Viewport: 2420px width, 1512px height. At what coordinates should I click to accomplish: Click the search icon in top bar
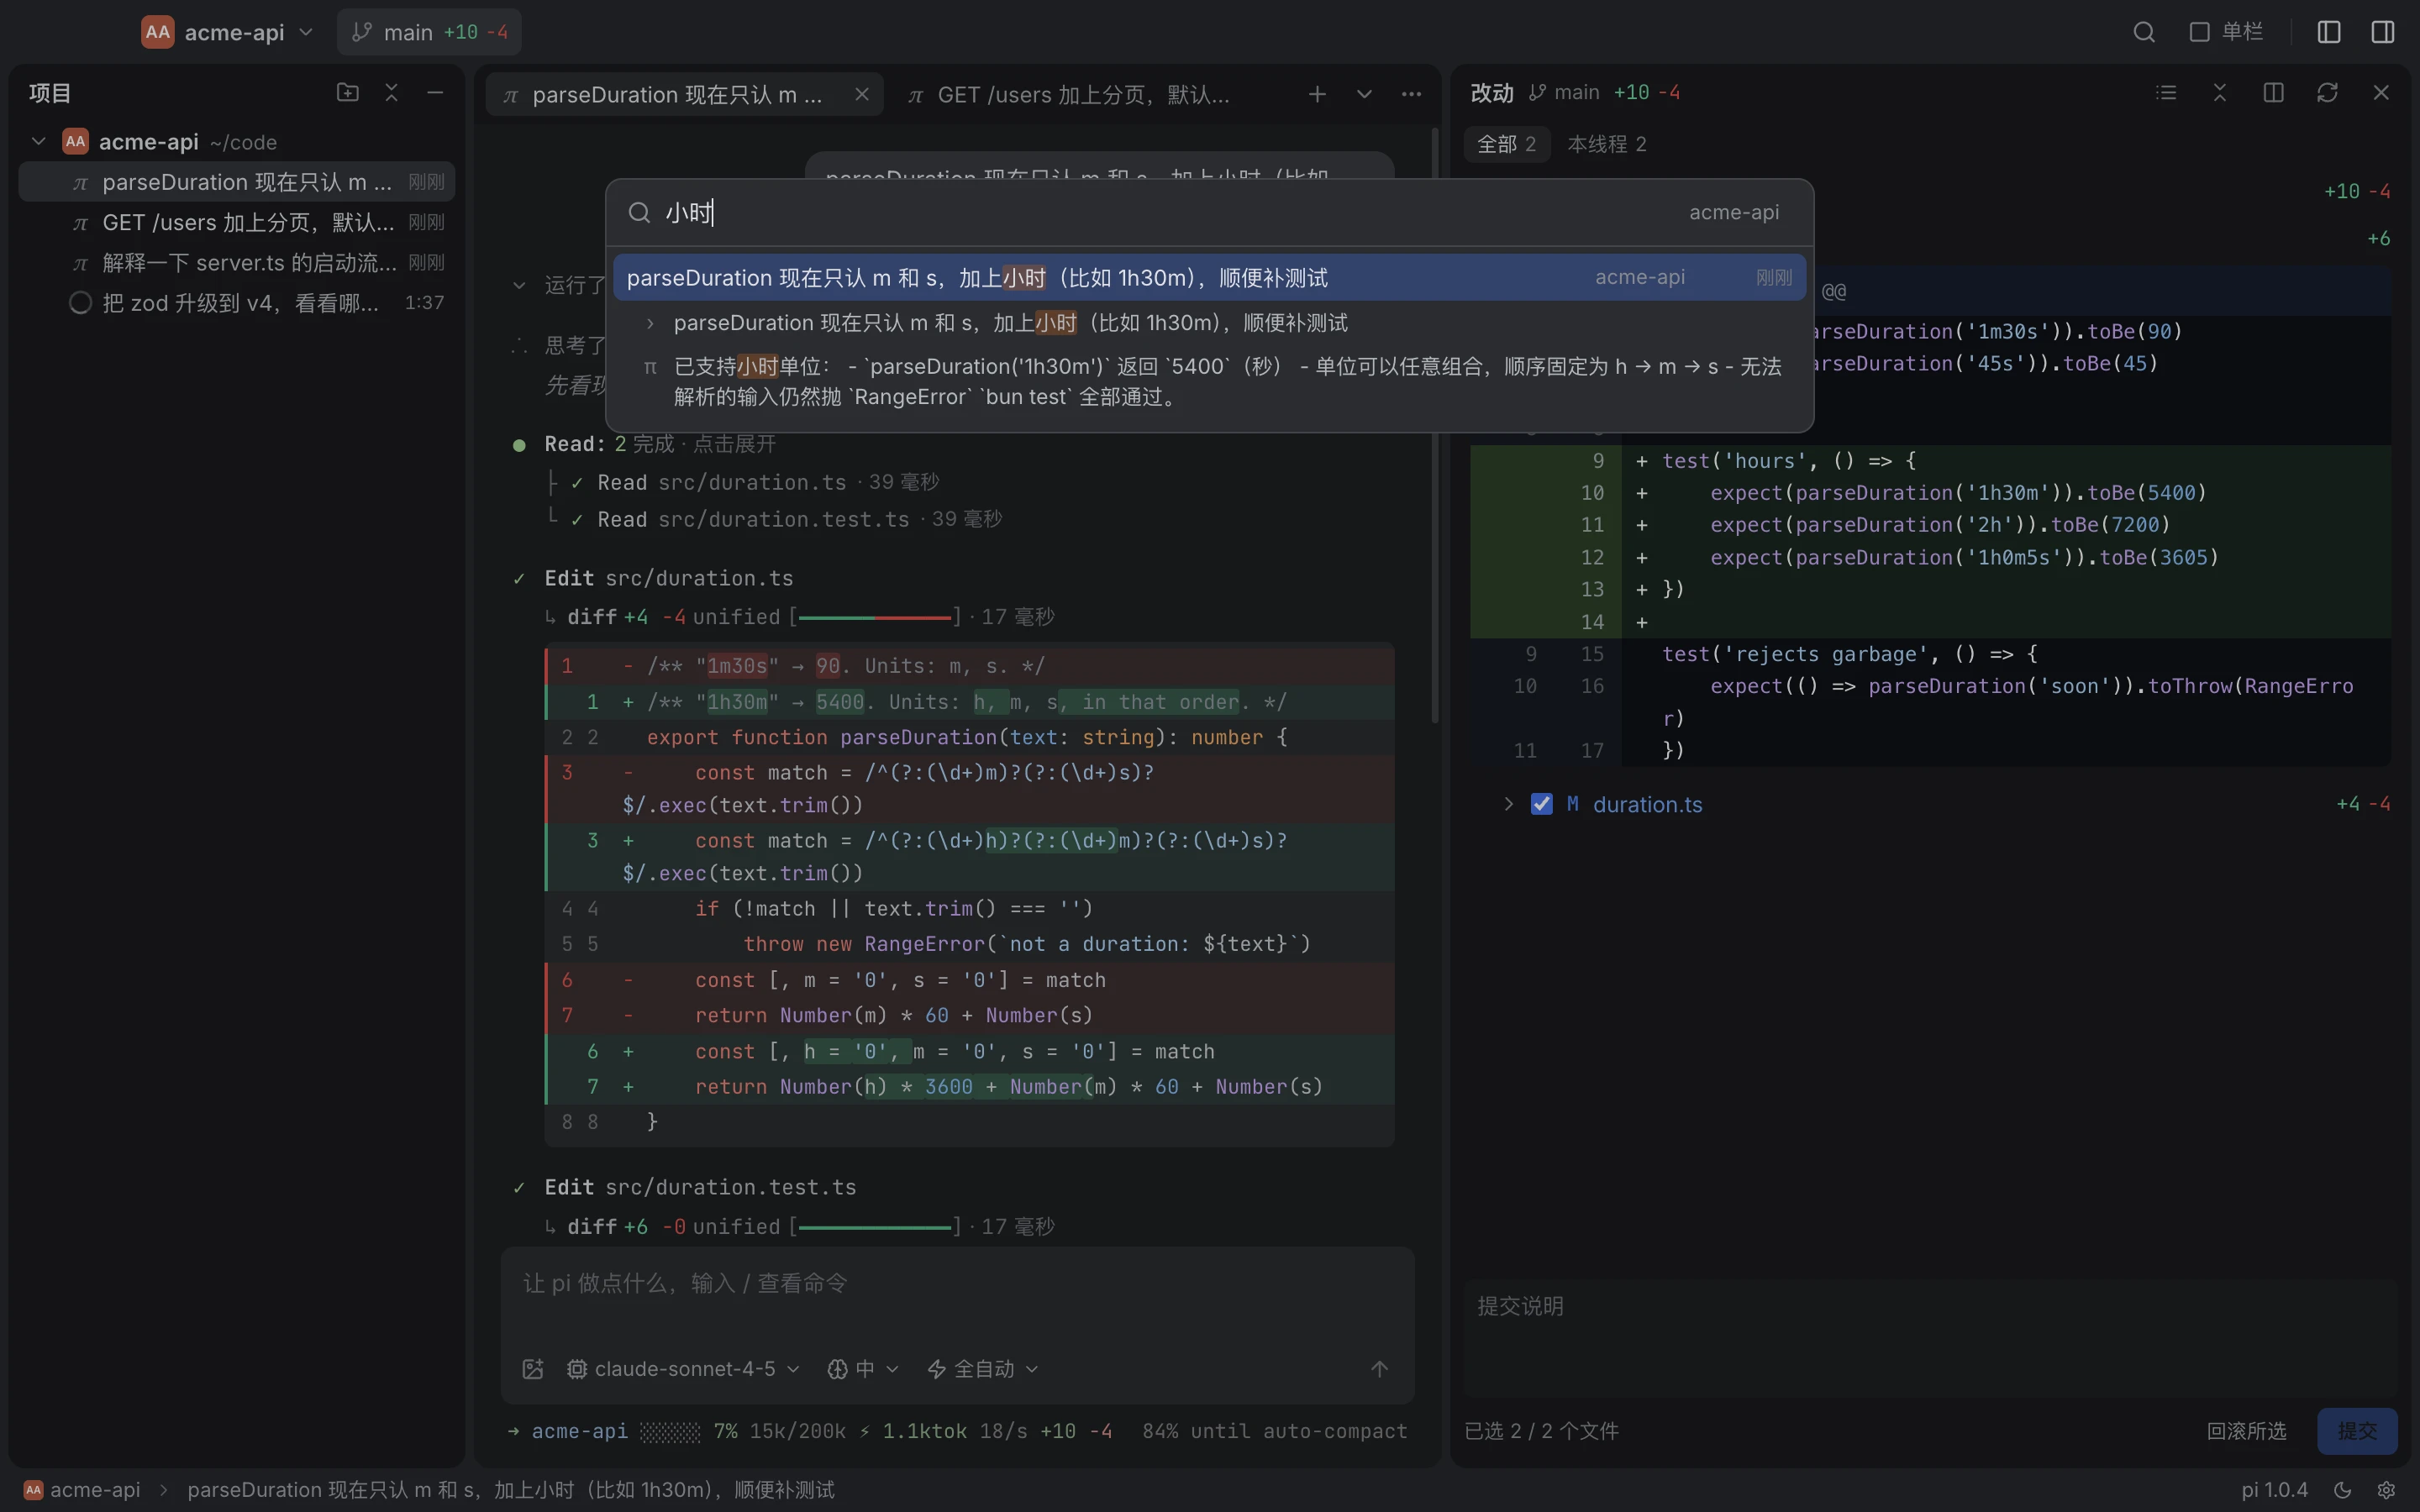[x=2143, y=32]
